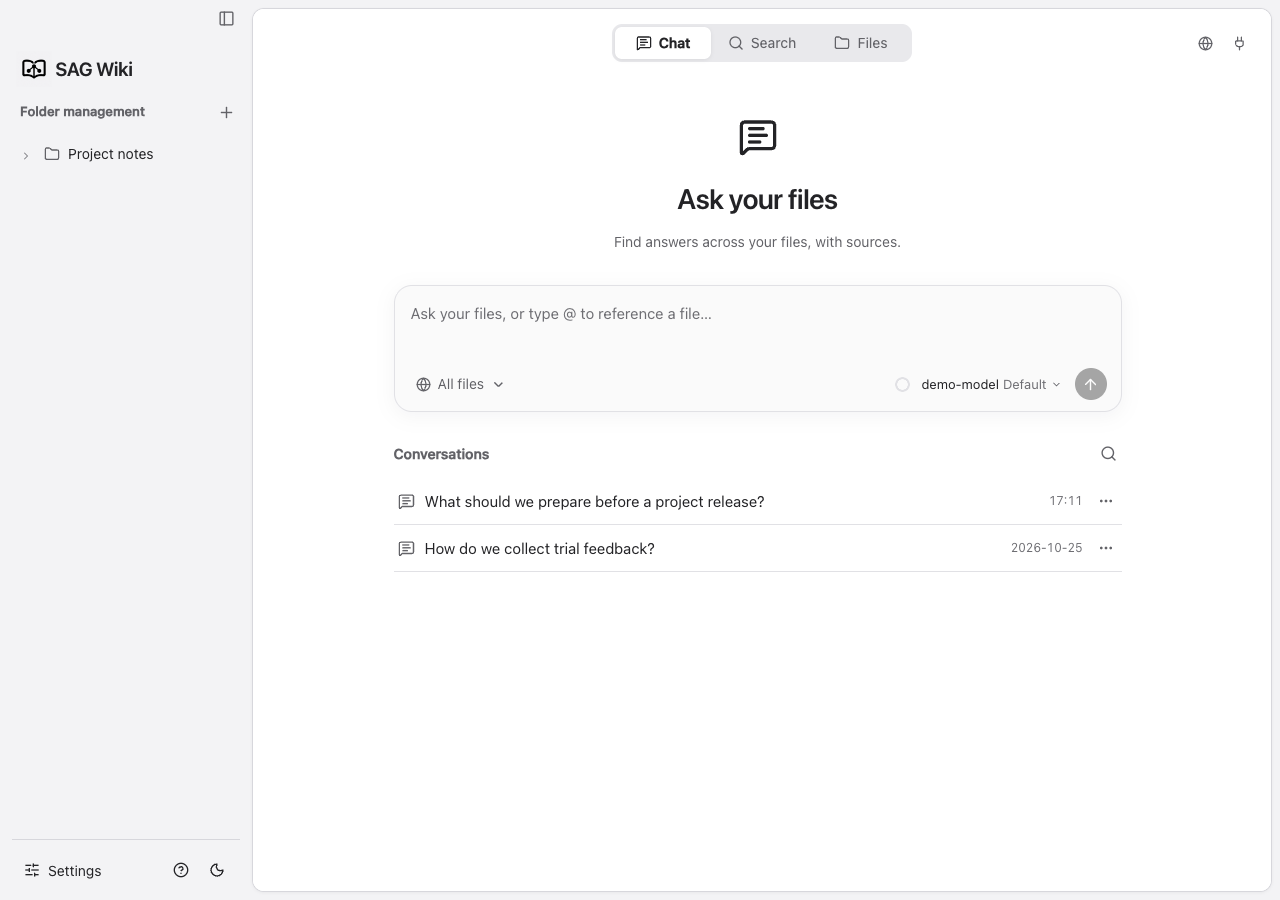The image size is (1280, 900).
Task: Open more options for the trial feedback conversation
Action: [x=1106, y=548]
